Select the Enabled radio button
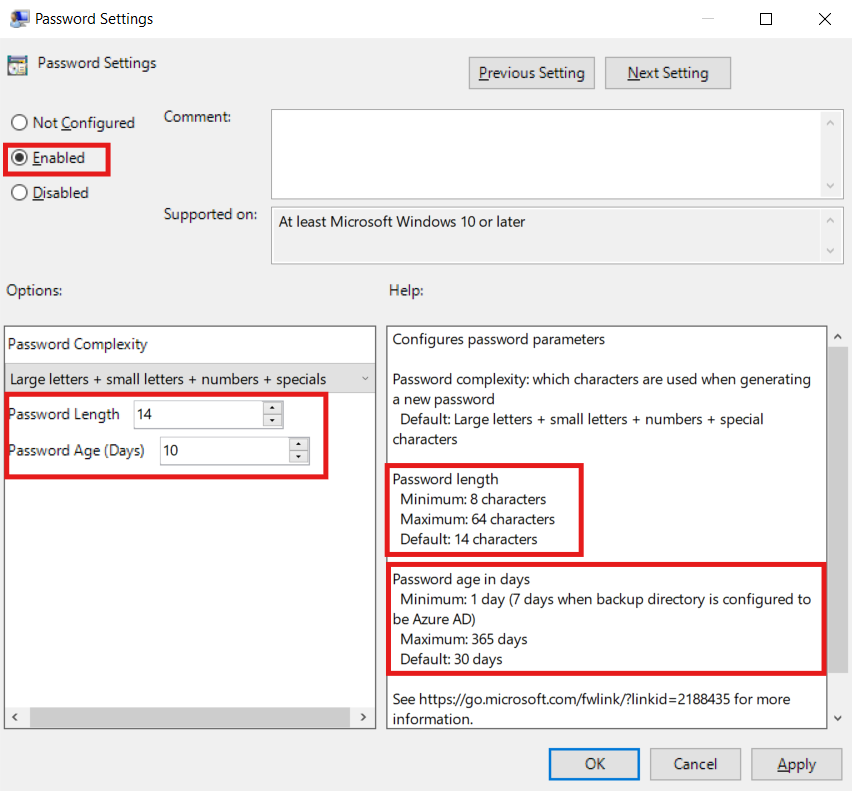Image resolution: width=852 pixels, height=791 pixels. [19, 158]
